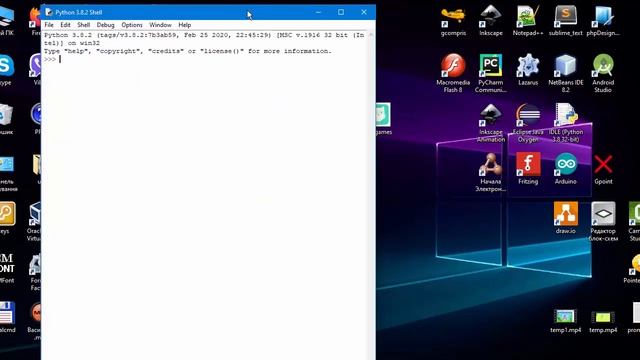Open the Window menu

160,25
